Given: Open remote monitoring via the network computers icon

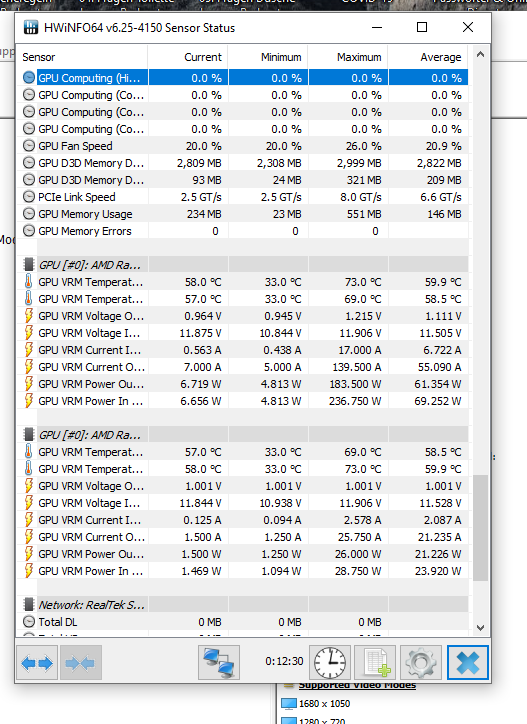Looking at the screenshot, I should coord(219,663).
